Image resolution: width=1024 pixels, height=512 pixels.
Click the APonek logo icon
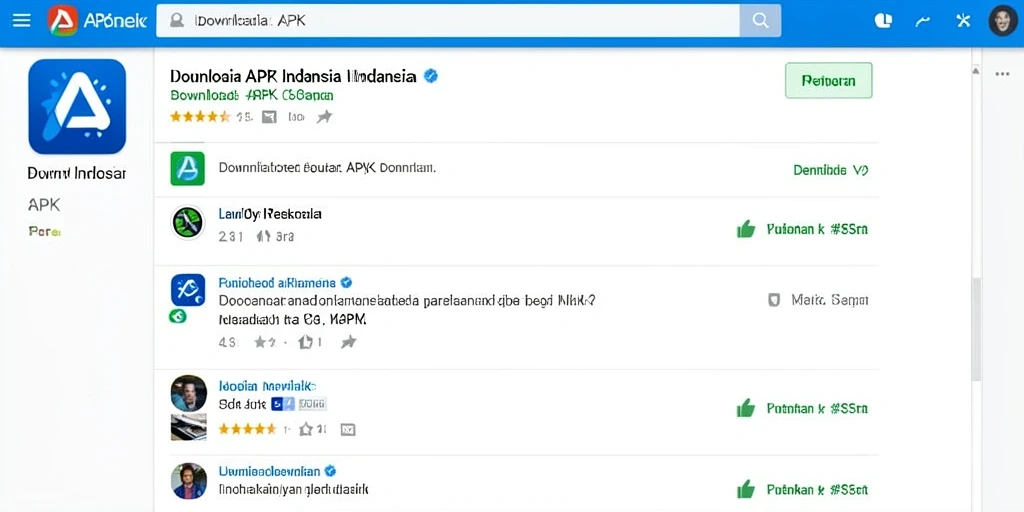pyautogui.click(x=63, y=20)
